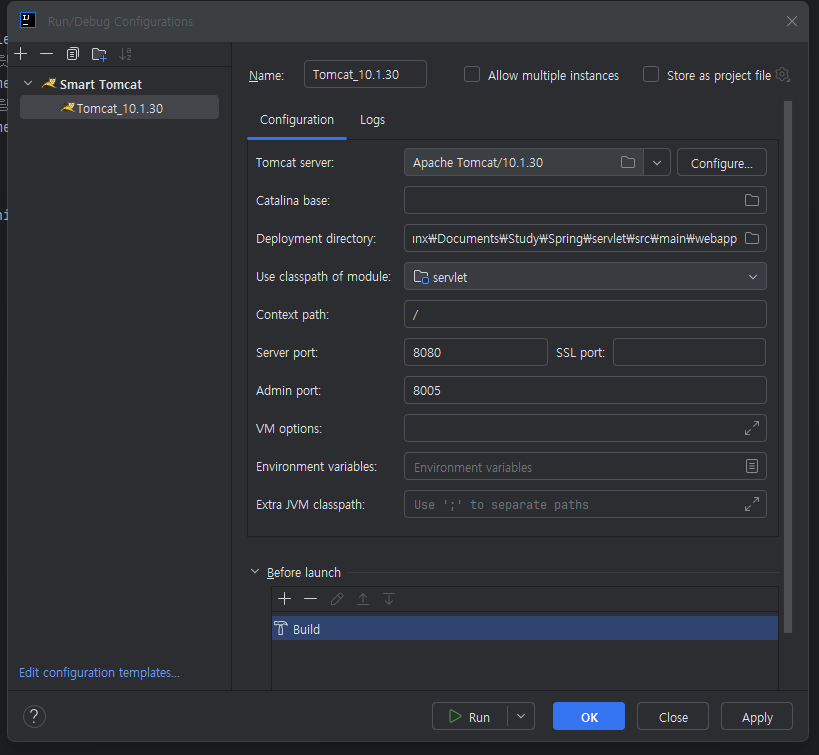Open the Catalina base folder picker
The image size is (819, 755).
click(x=753, y=200)
